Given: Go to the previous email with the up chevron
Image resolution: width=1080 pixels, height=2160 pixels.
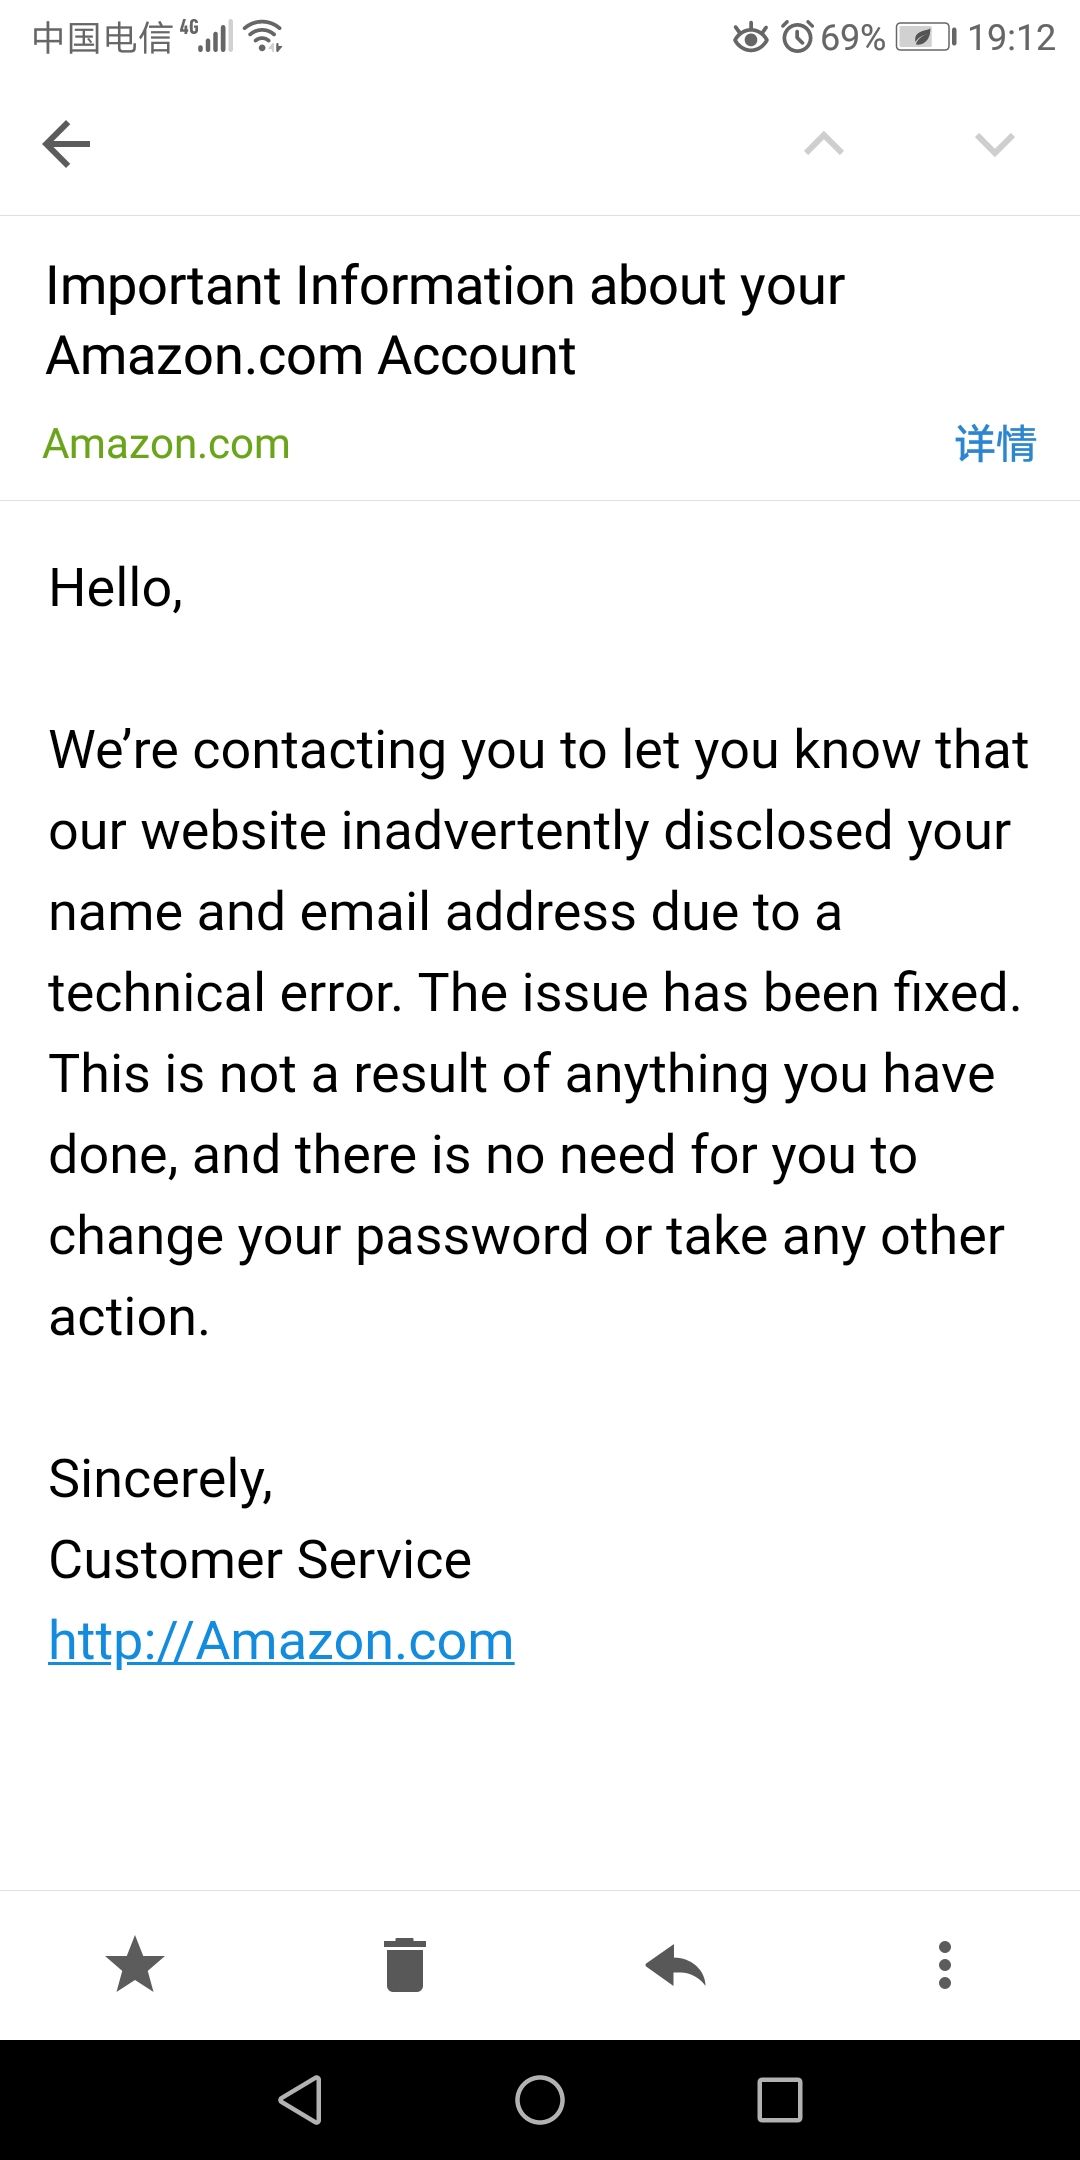Looking at the screenshot, I should tap(824, 144).
